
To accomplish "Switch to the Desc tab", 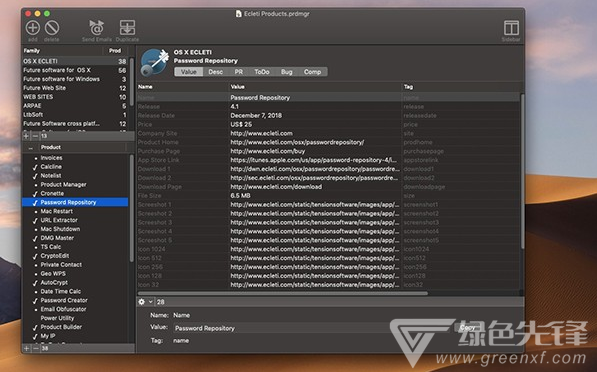I will pos(215,72).
